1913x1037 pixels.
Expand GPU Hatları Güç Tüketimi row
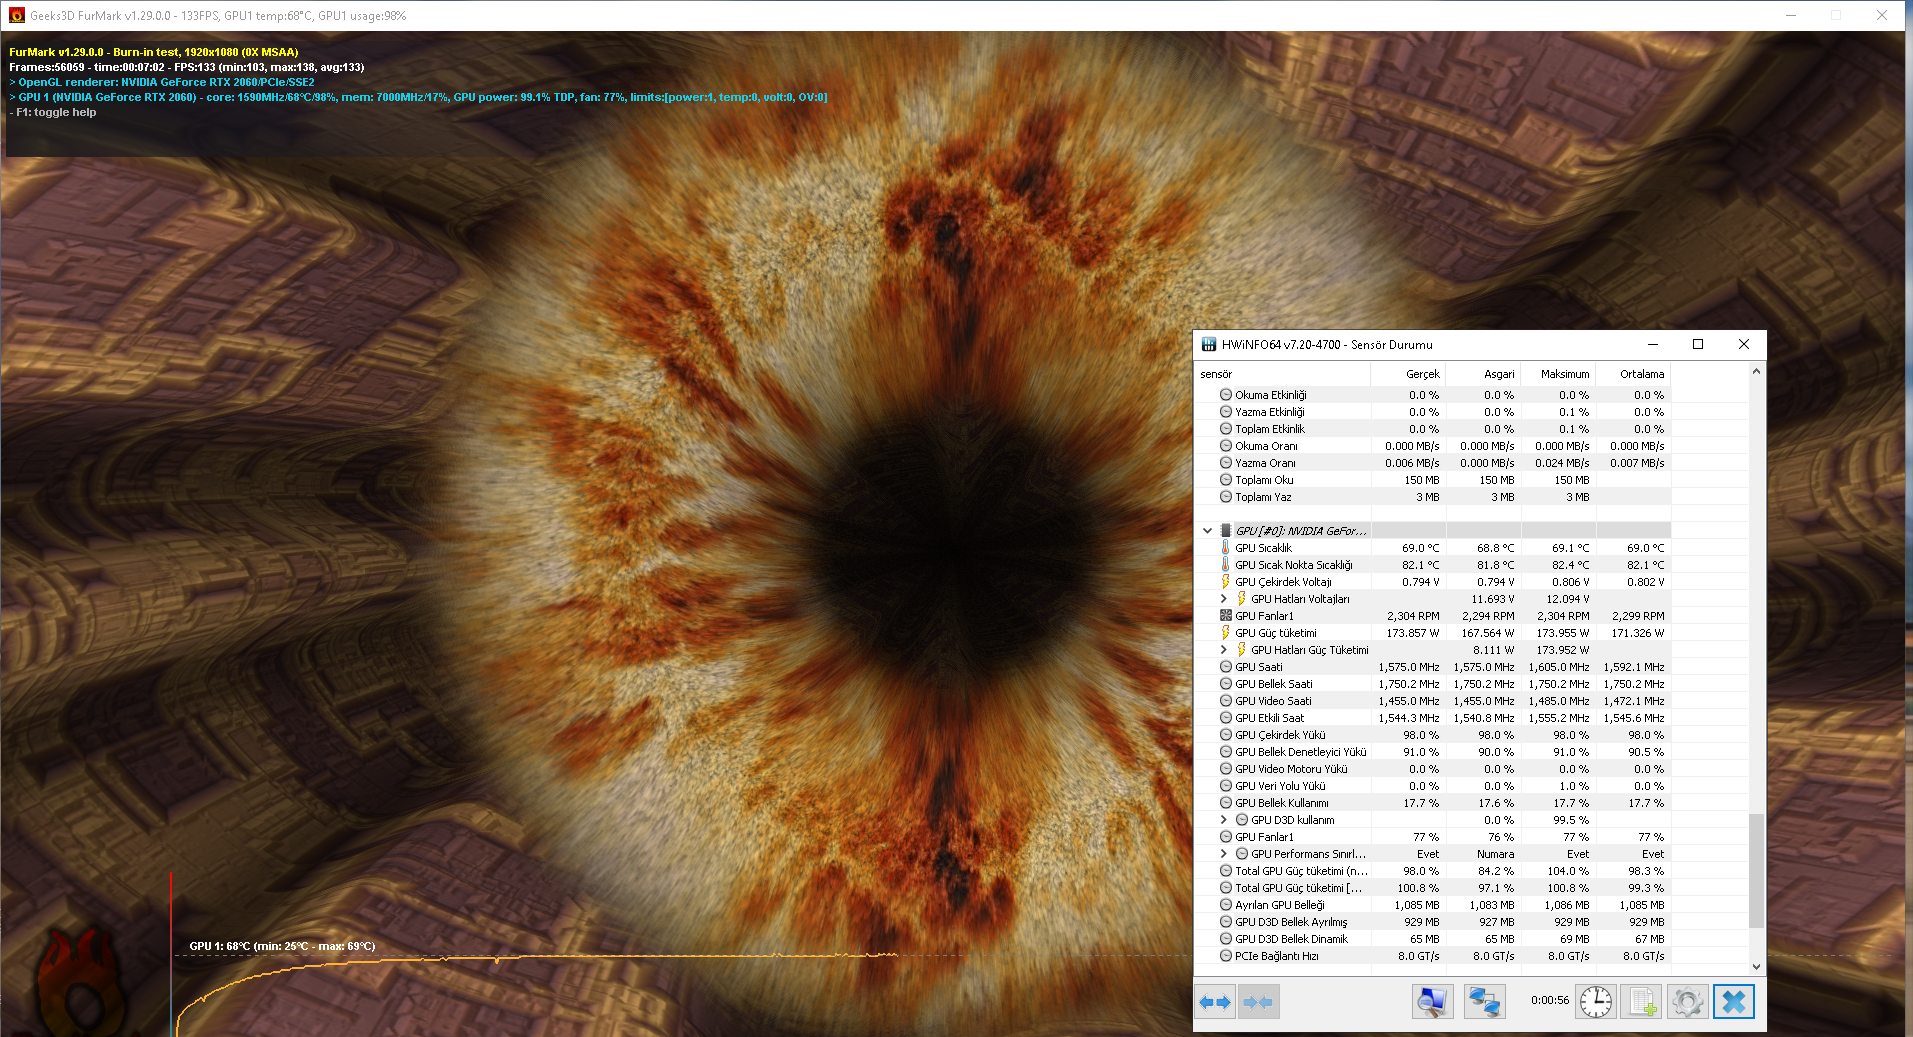[x=1223, y=650]
